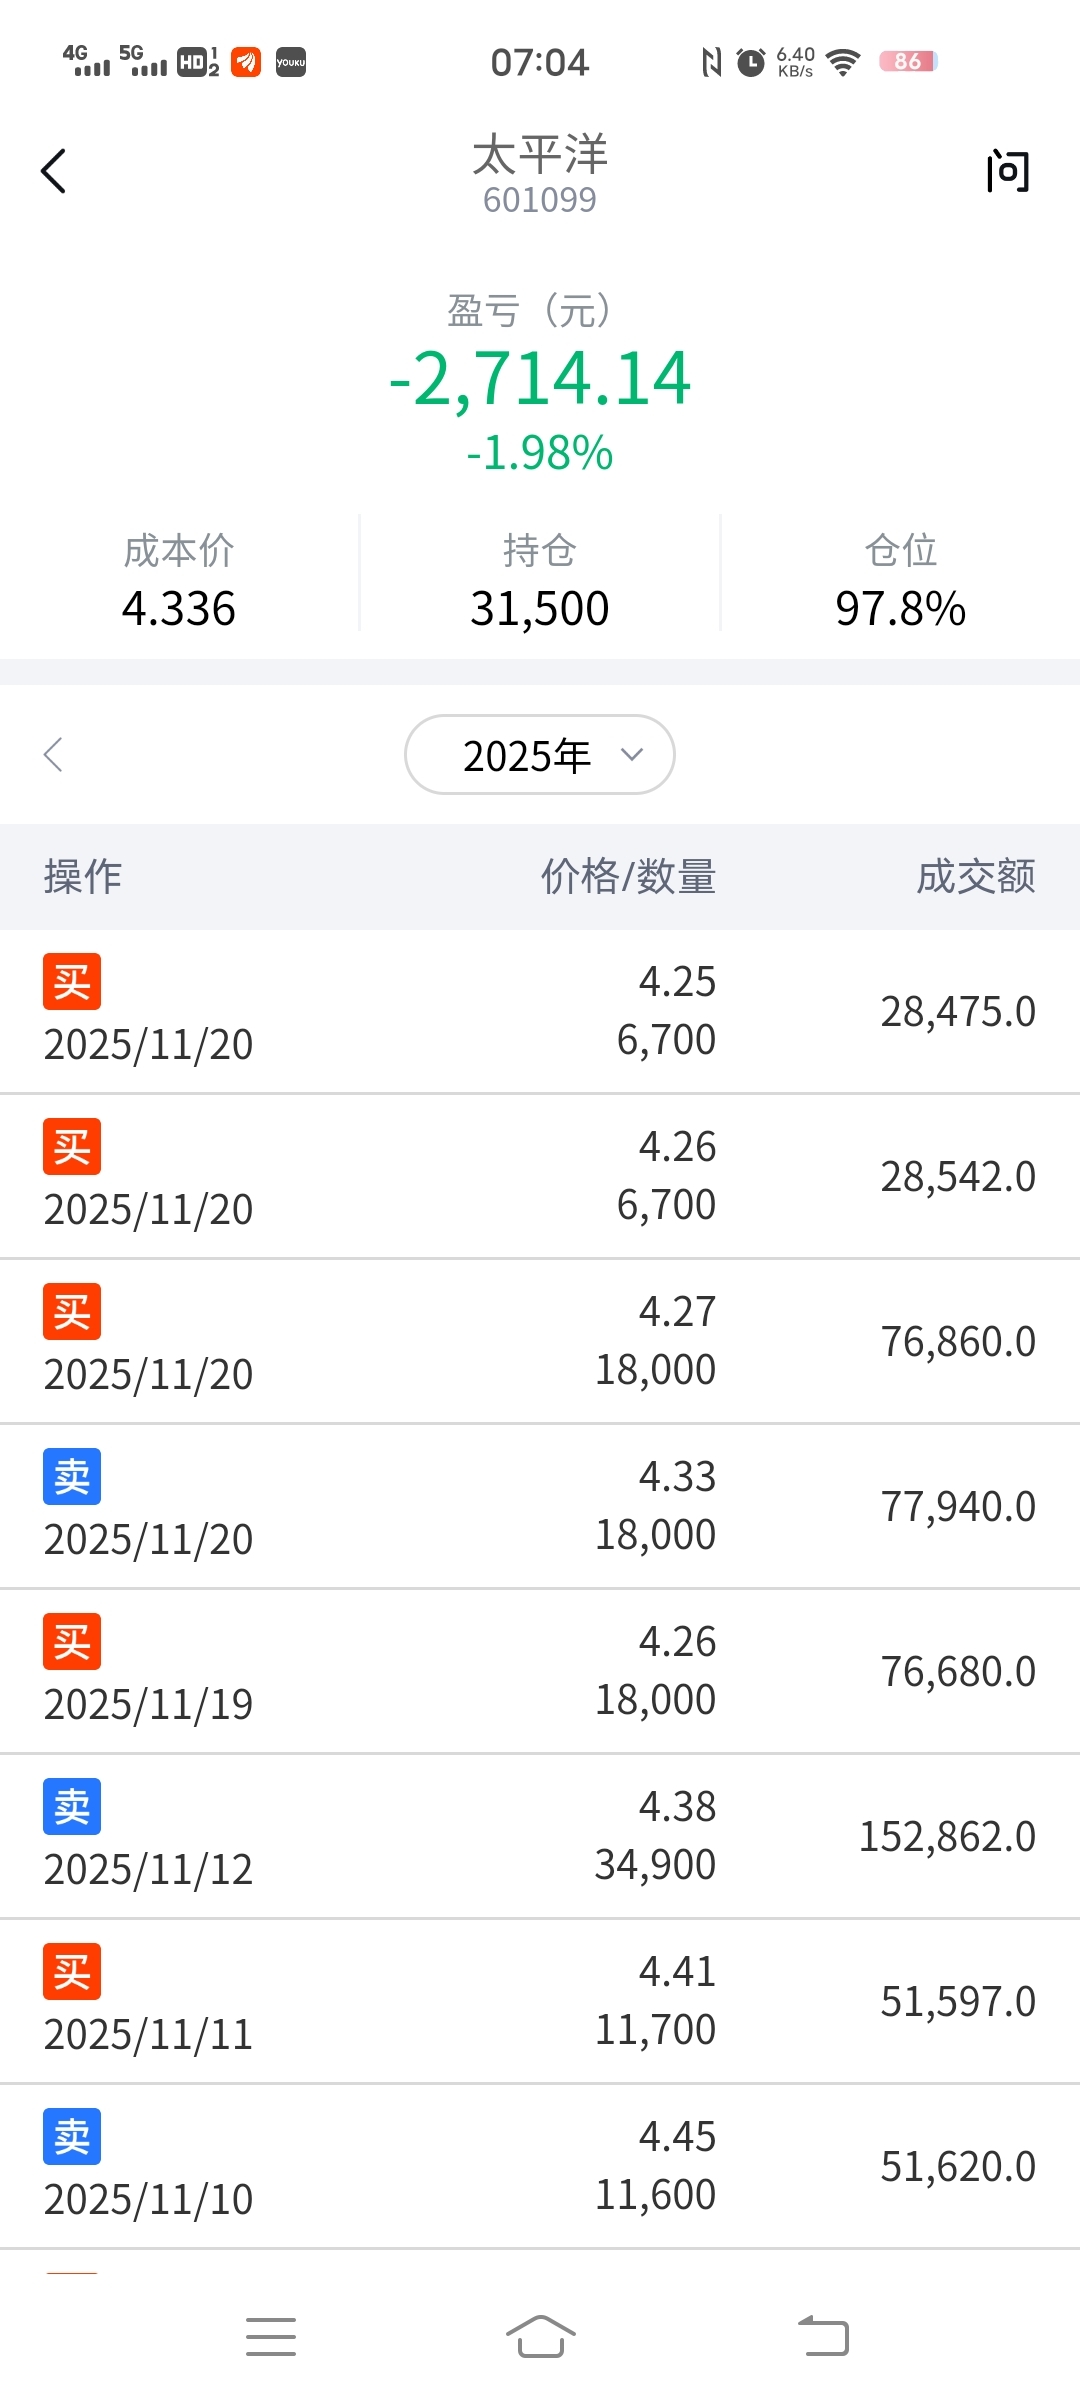Viewport: 1080px width, 2400px height.
Task: Select the 操作 column header
Action: 83,877
